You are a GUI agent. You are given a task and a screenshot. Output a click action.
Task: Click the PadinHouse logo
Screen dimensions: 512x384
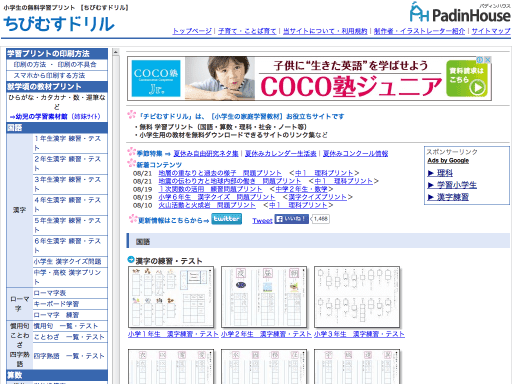[x=460, y=13]
